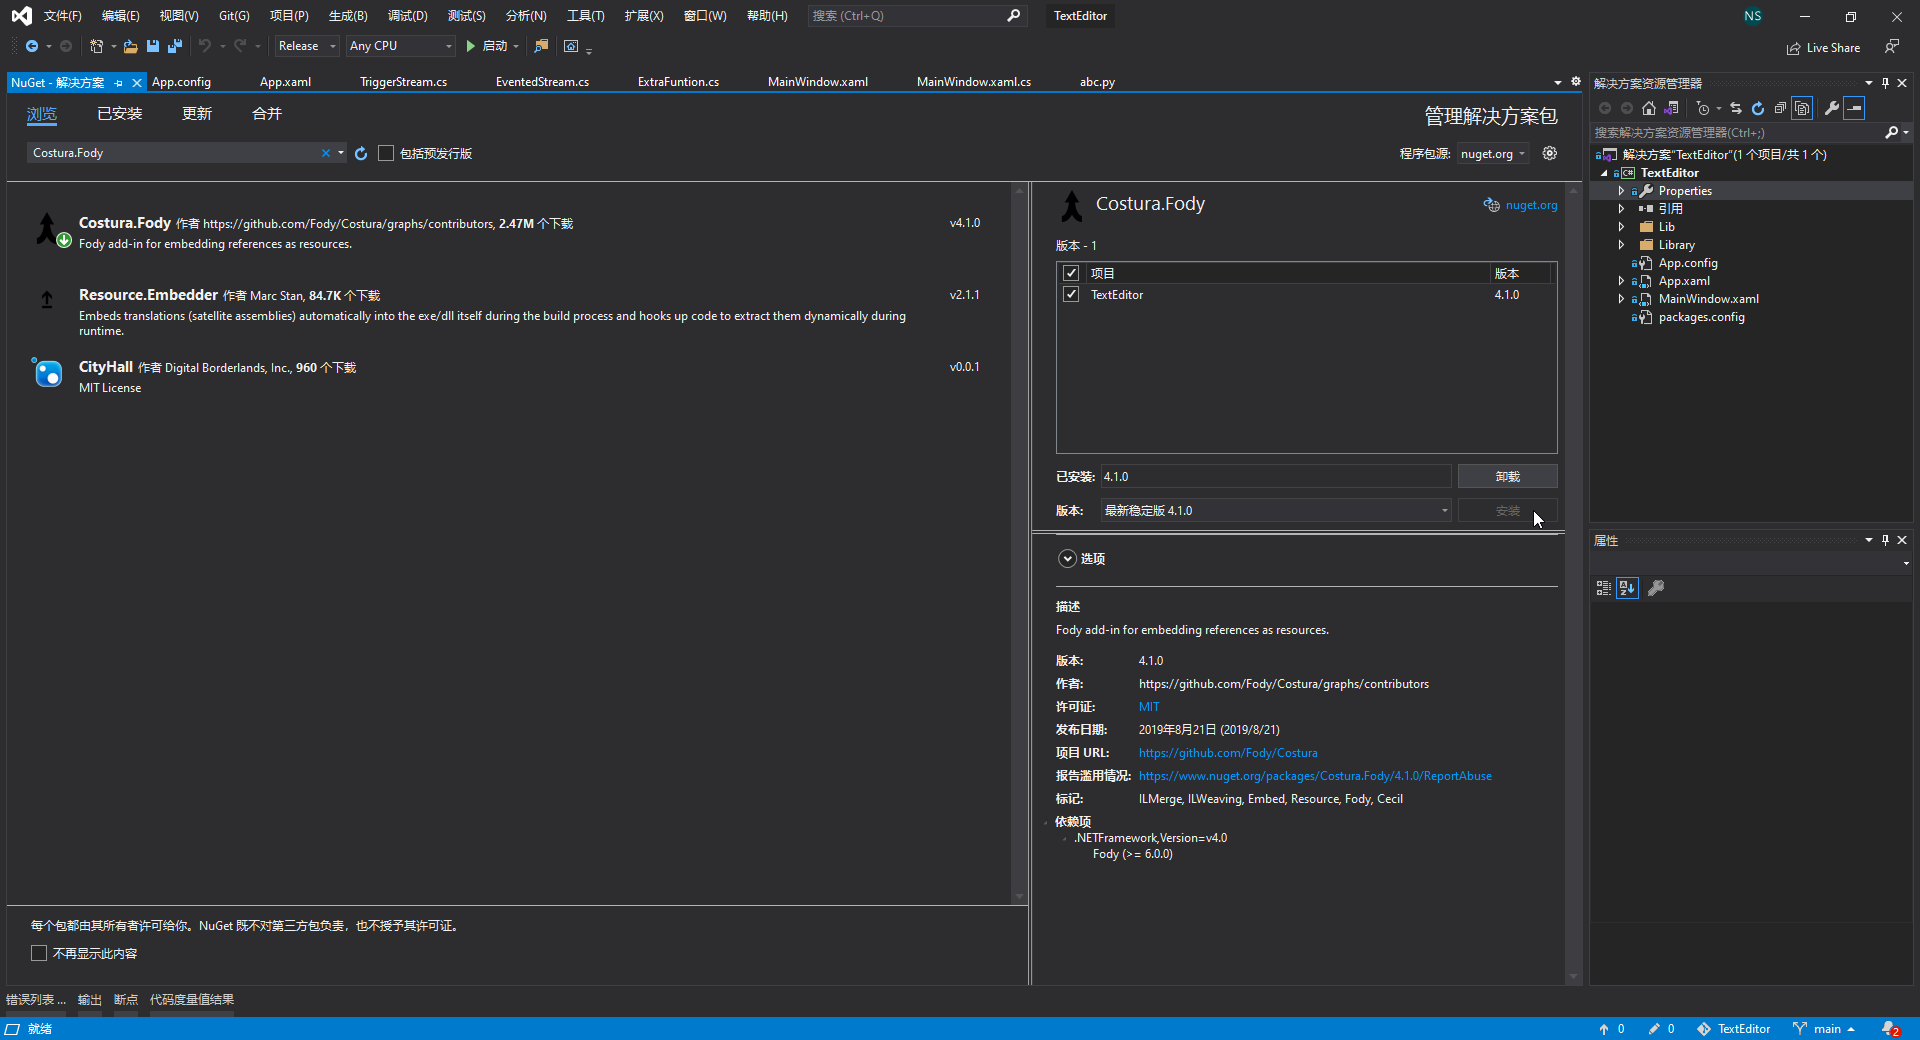The height and width of the screenshot is (1040, 1920).
Task: Open the Any CPU platform dropdown
Action: click(x=401, y=46)
